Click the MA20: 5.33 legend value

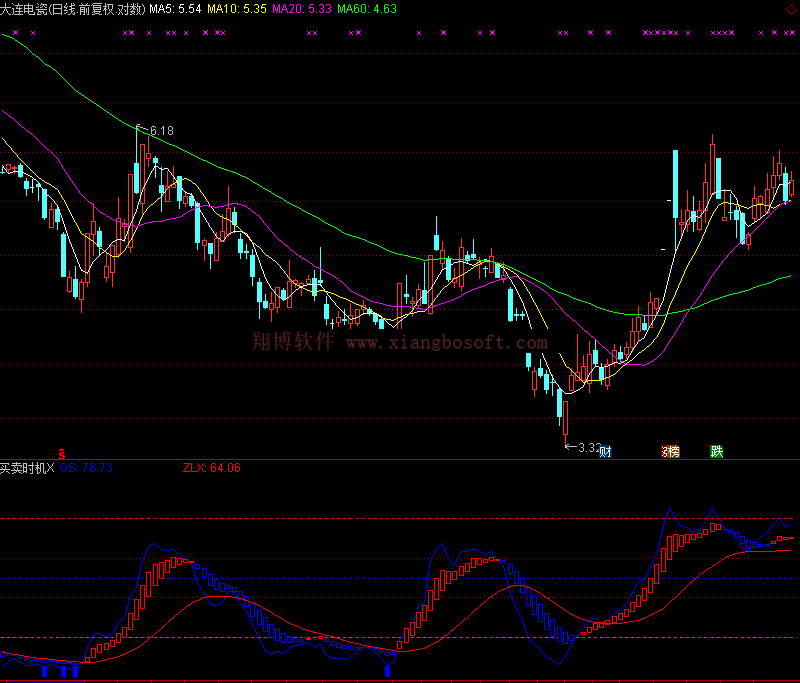pyautogui.click(x=302, y=9)
